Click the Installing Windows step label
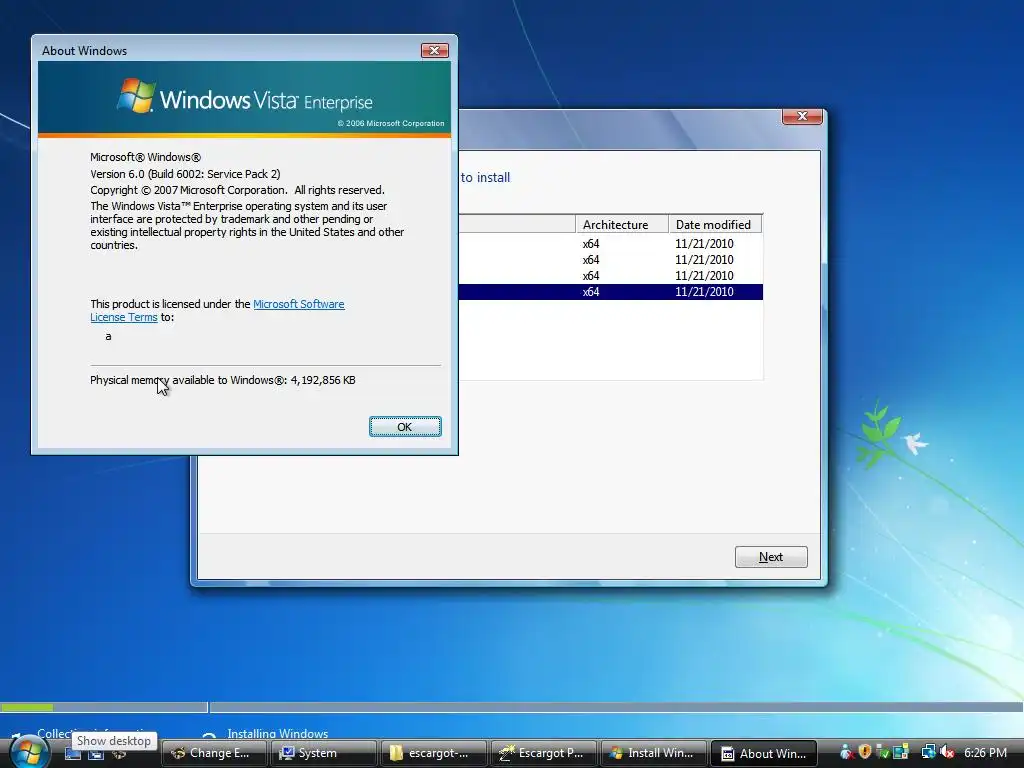This screenshot has height=768, width=1024. [x=278, y=733]
